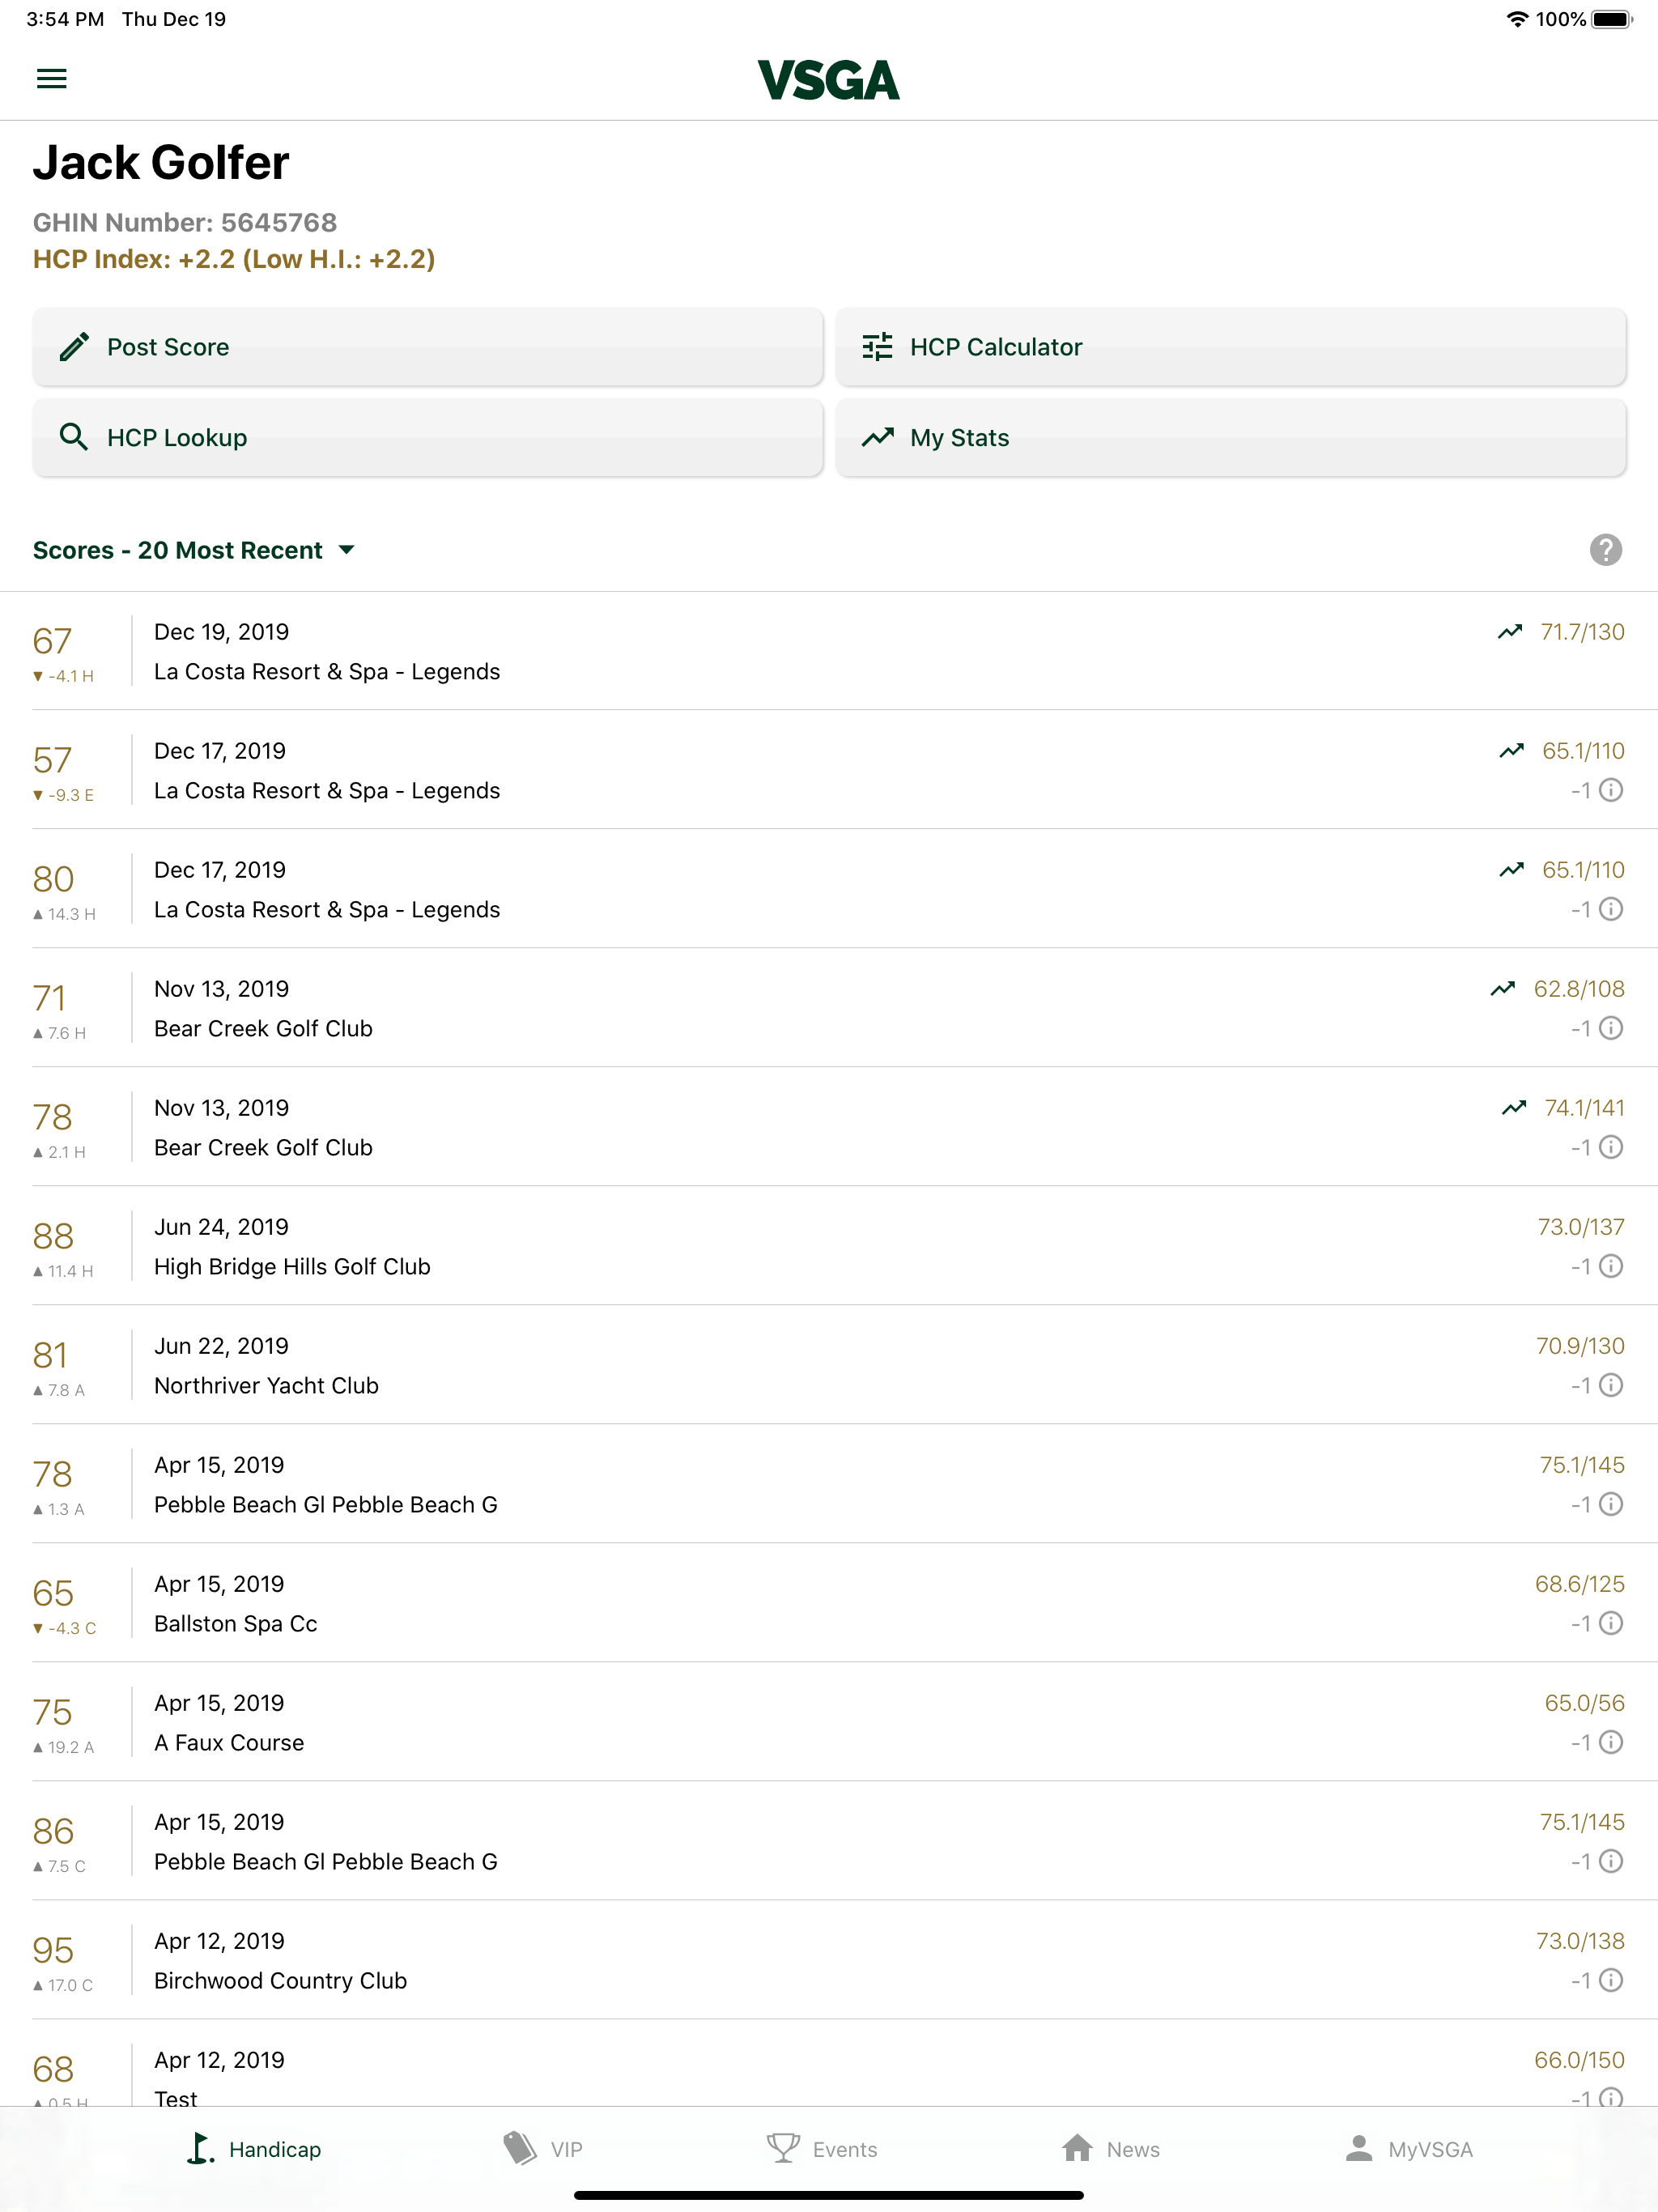The width and height of the screenshot is (1658, 2212).
Task: Tap info icon on Northriver Yacht Club score
Action: (x=1610, y=1385)
